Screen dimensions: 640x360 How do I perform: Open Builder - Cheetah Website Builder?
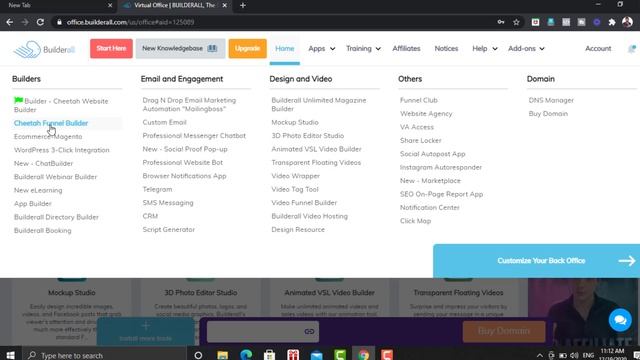click(61, 105)
